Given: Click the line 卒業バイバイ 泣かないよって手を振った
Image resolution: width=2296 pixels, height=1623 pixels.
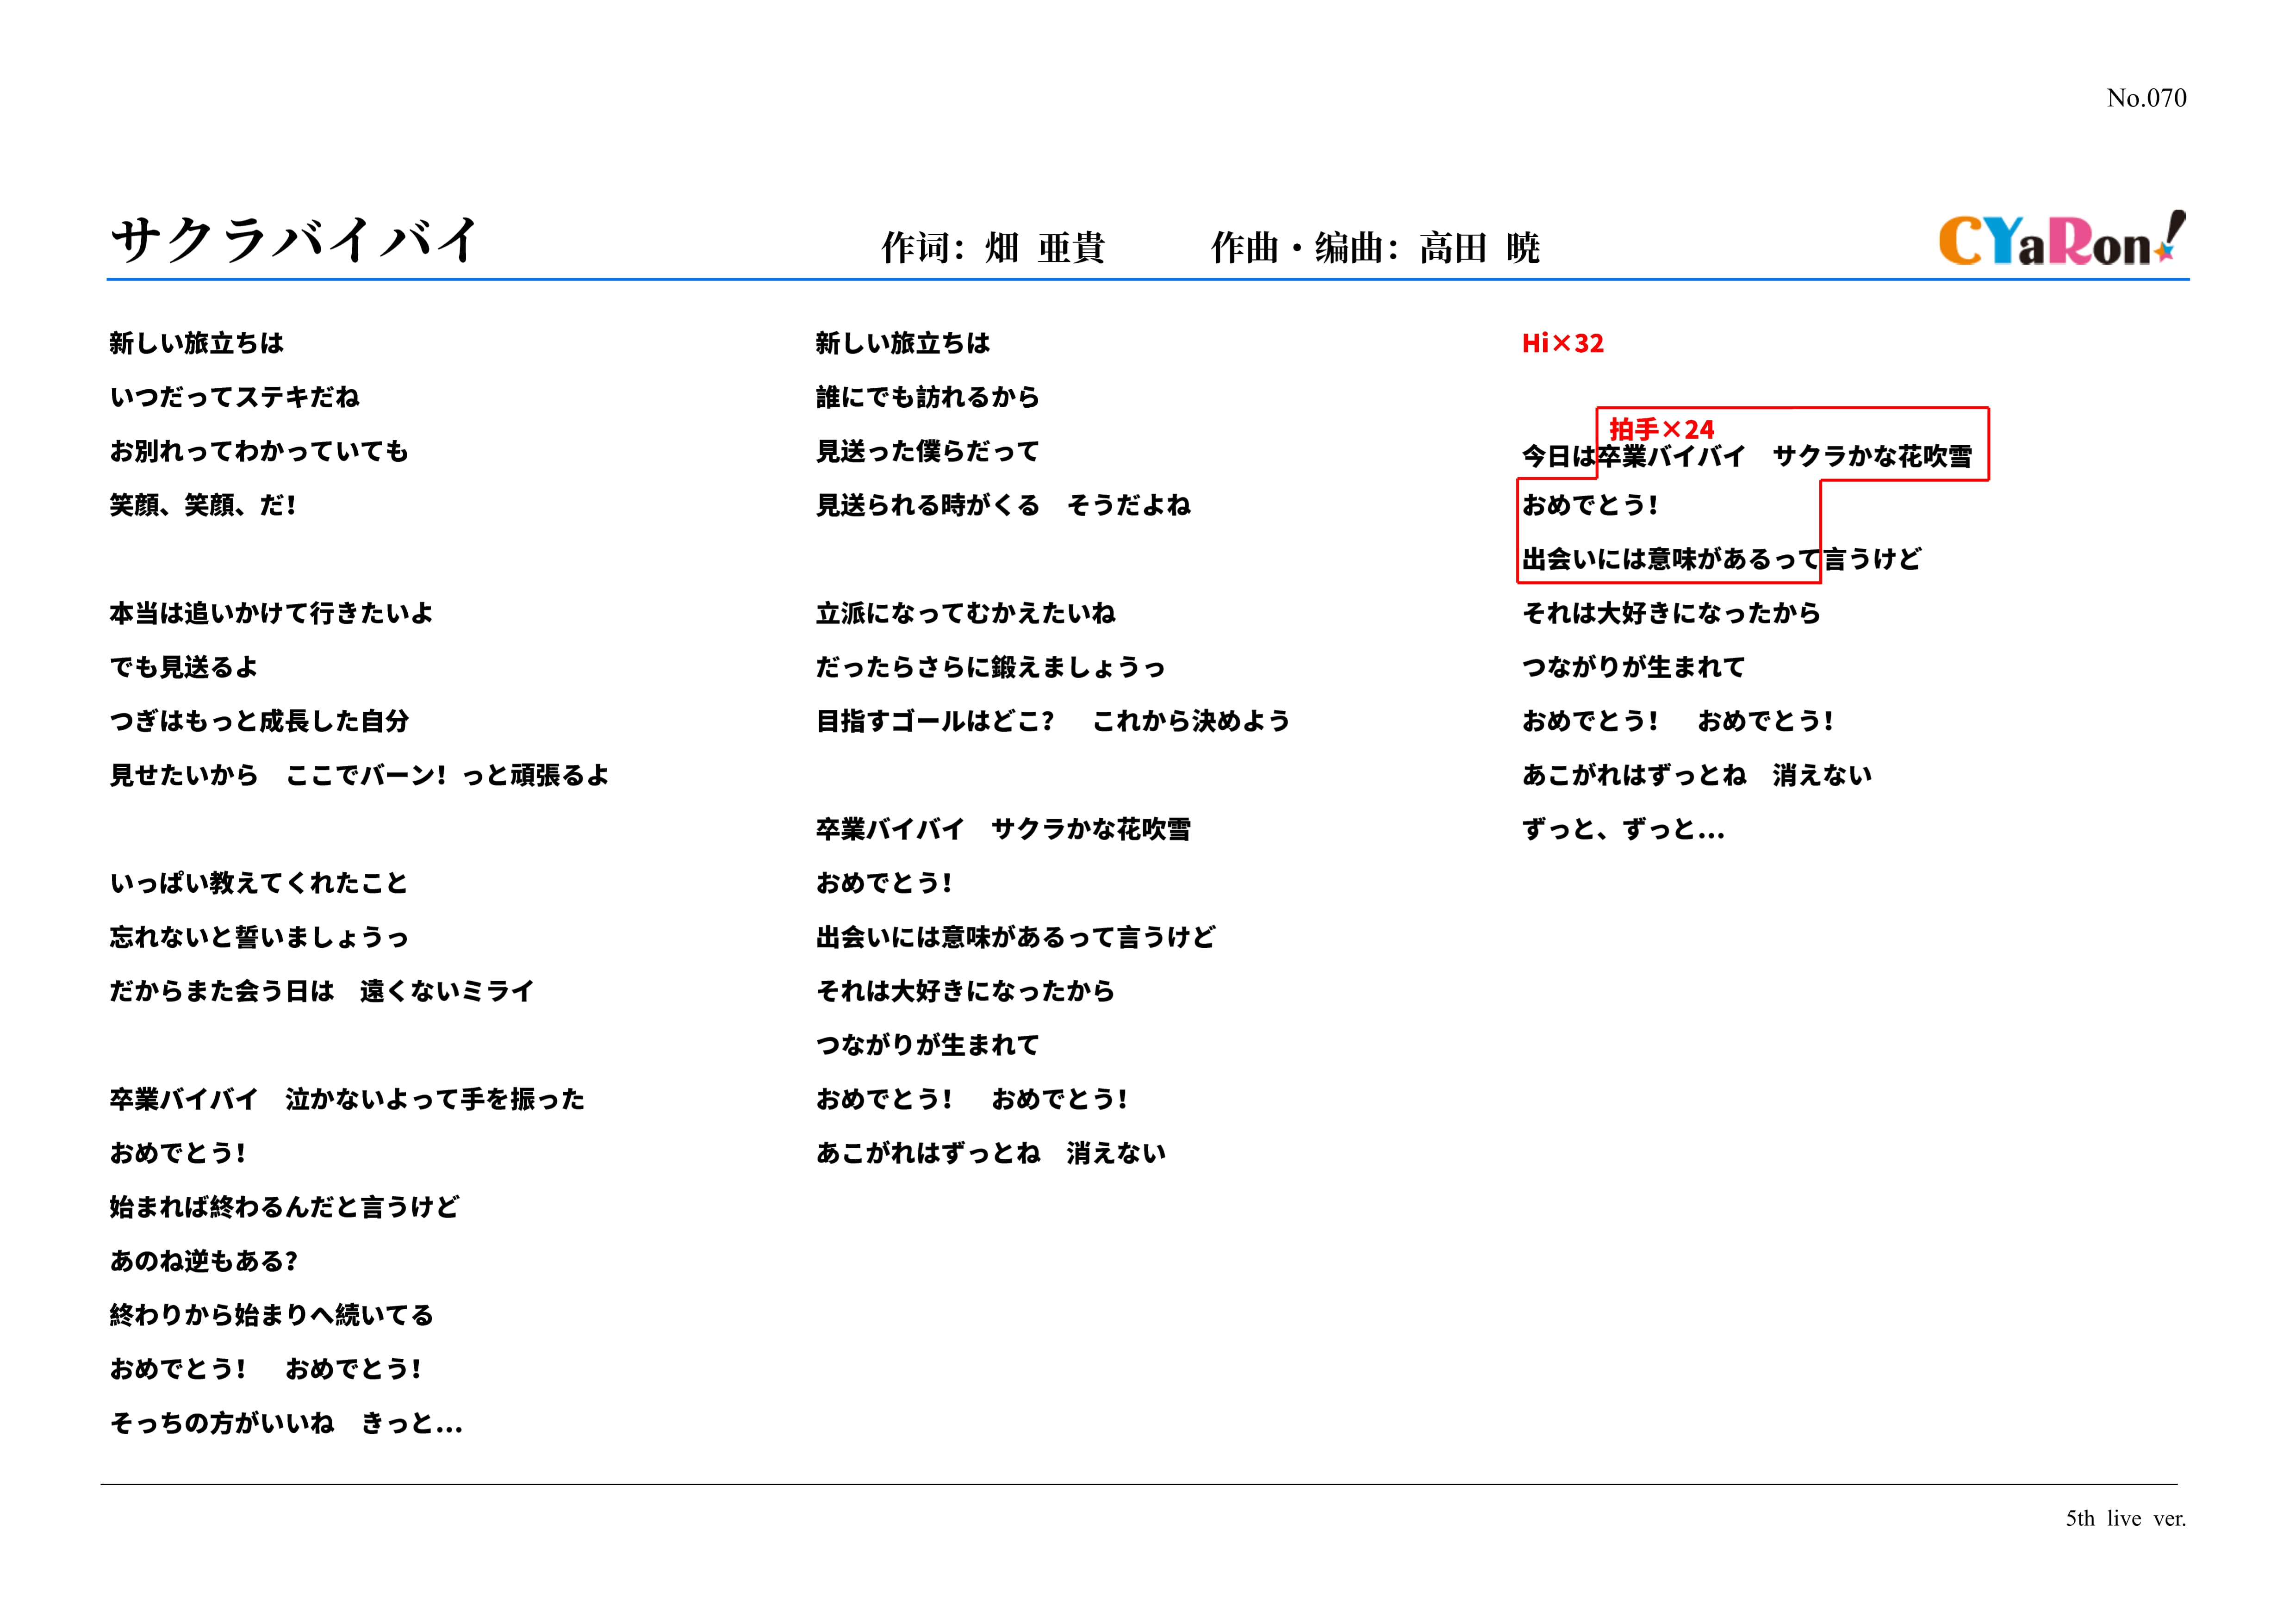Looking at the screenshot, I should tap(347, 1099).
